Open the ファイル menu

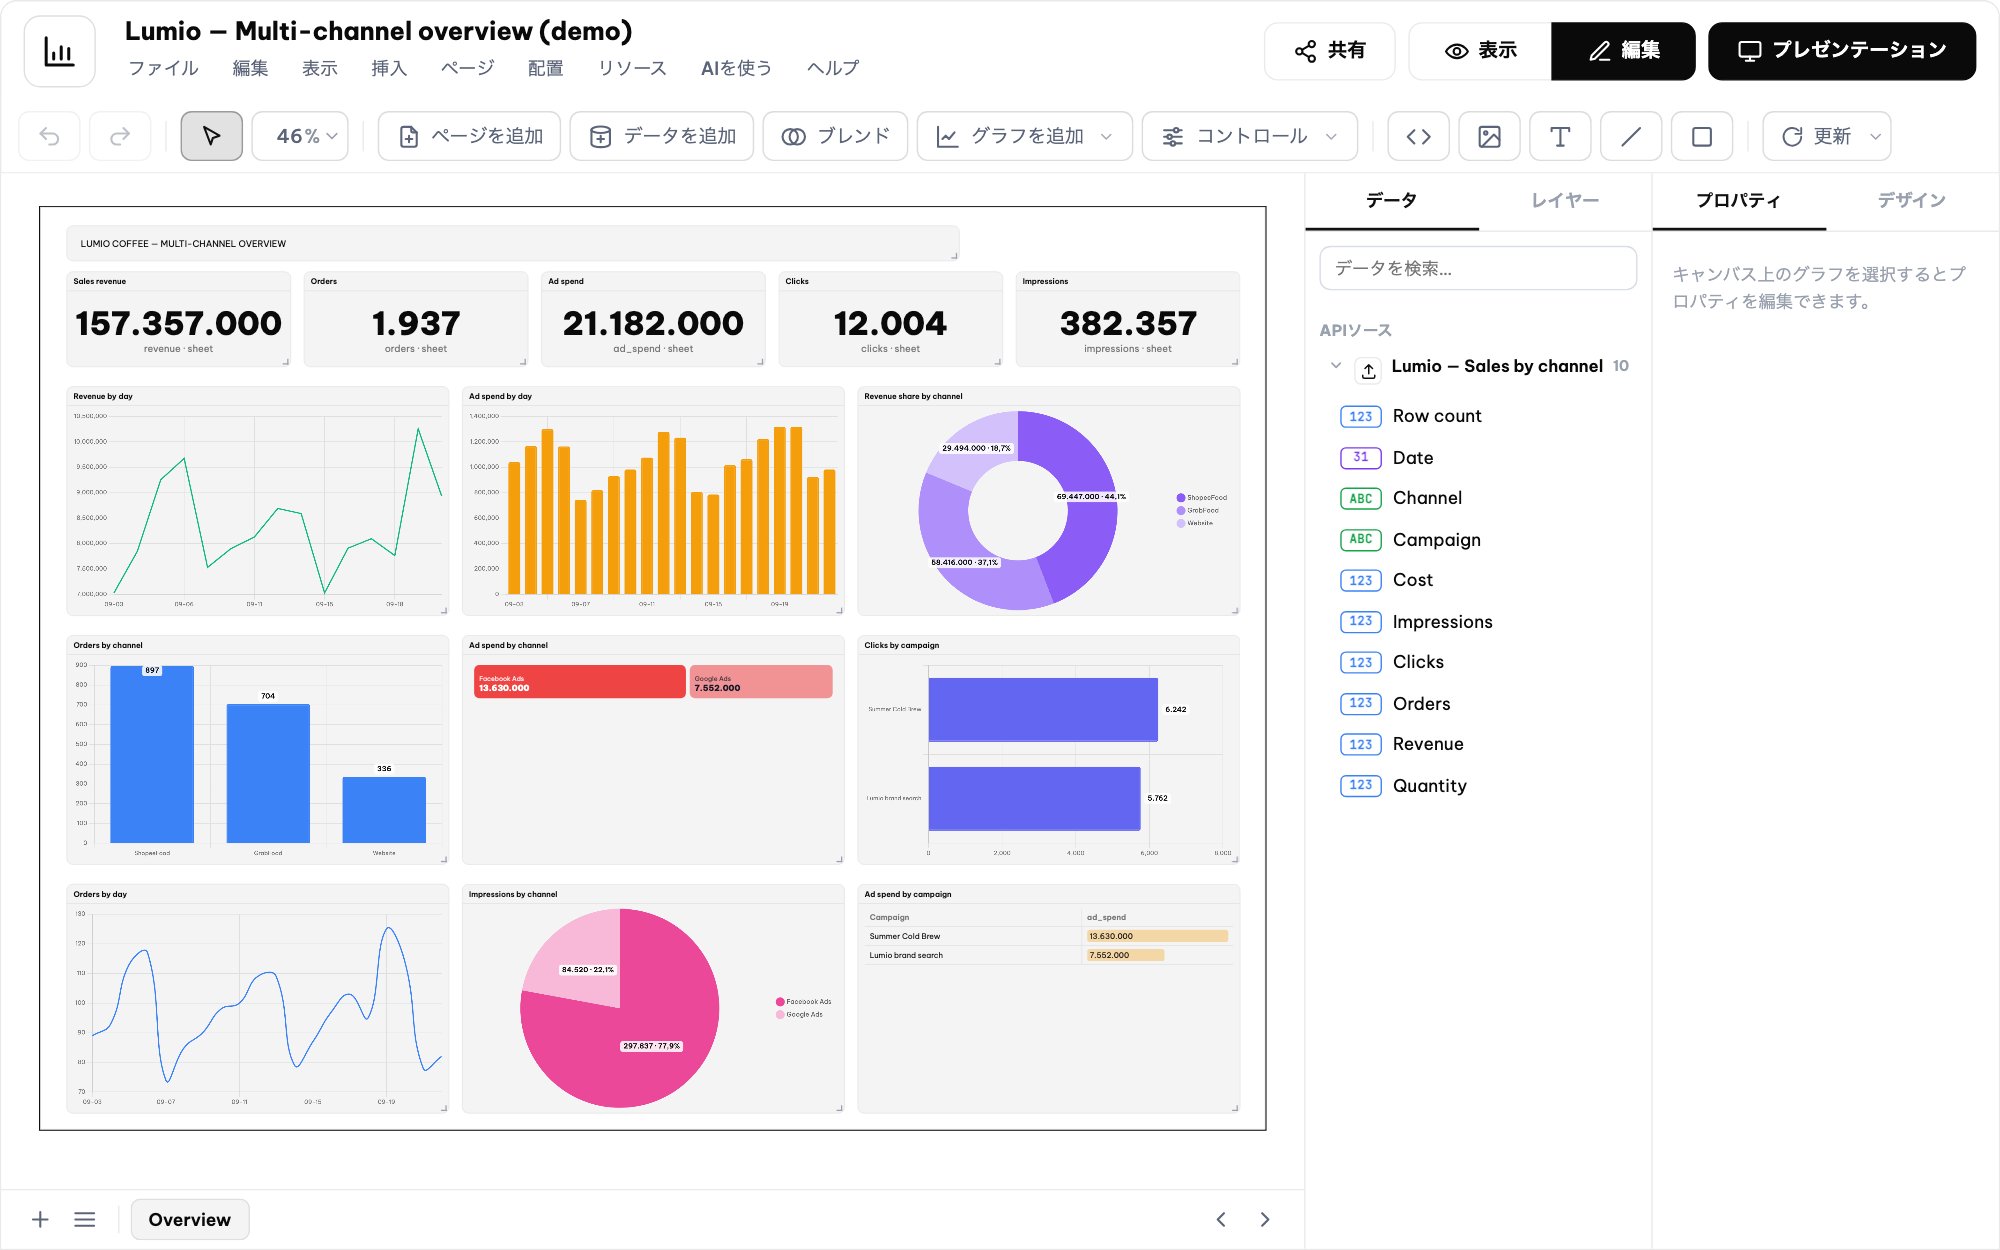coord(163,68)
